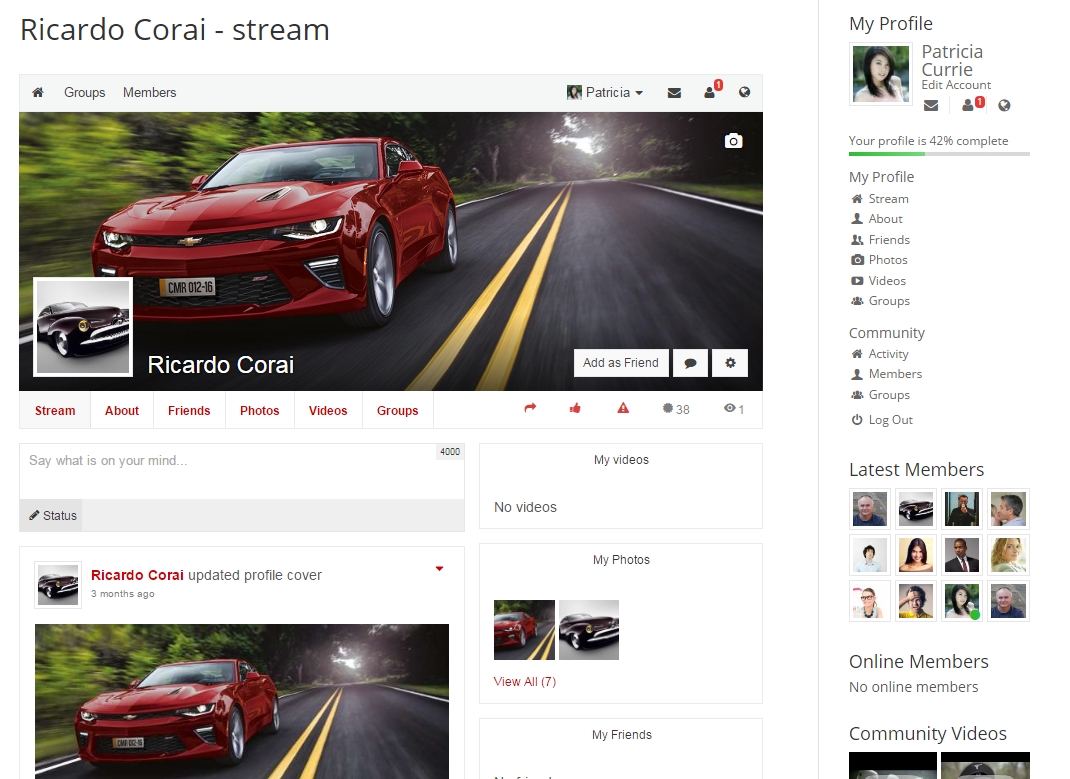Open the red Camaro photo thumbnail

point(524,630)
